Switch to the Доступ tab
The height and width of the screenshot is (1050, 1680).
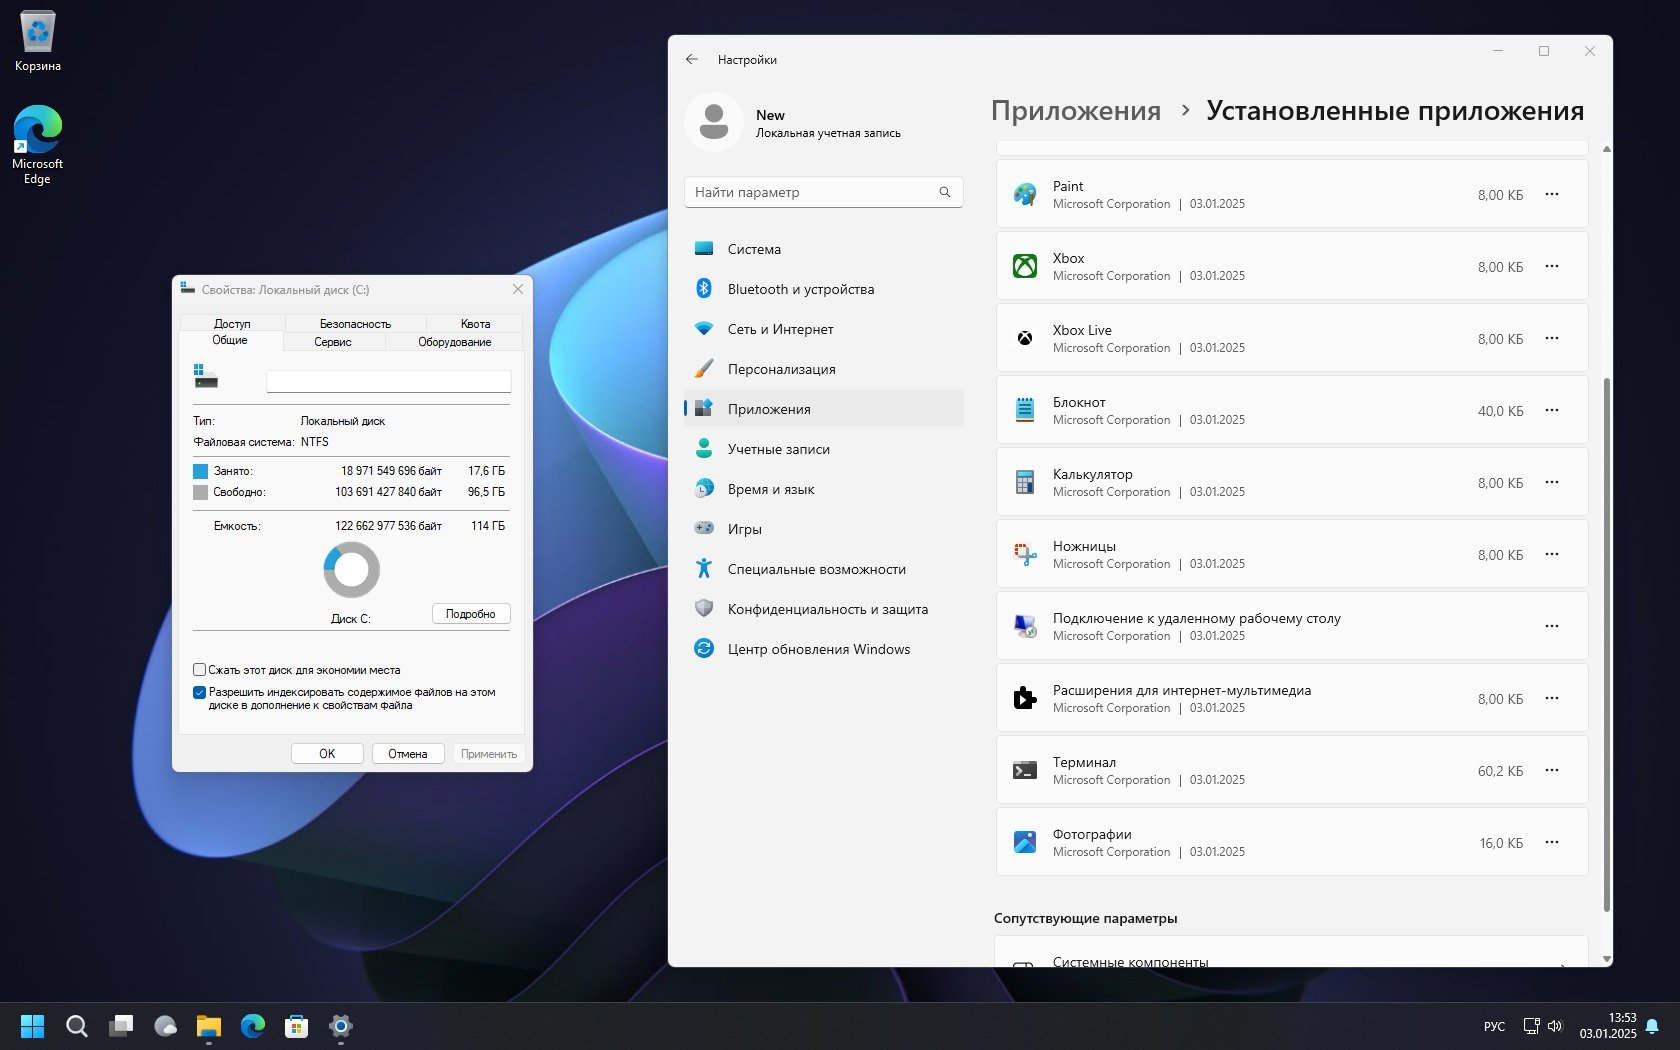pyautogui.click(x=232, y=323)
